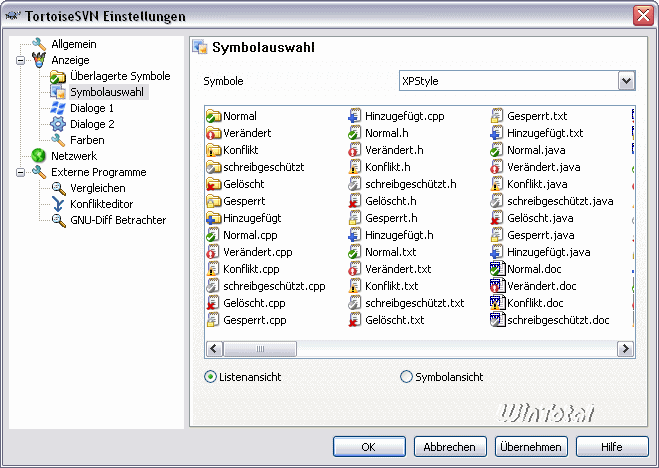Click the schreibgeschützt.txt list entry
The image size is (659, 468).
406,303
